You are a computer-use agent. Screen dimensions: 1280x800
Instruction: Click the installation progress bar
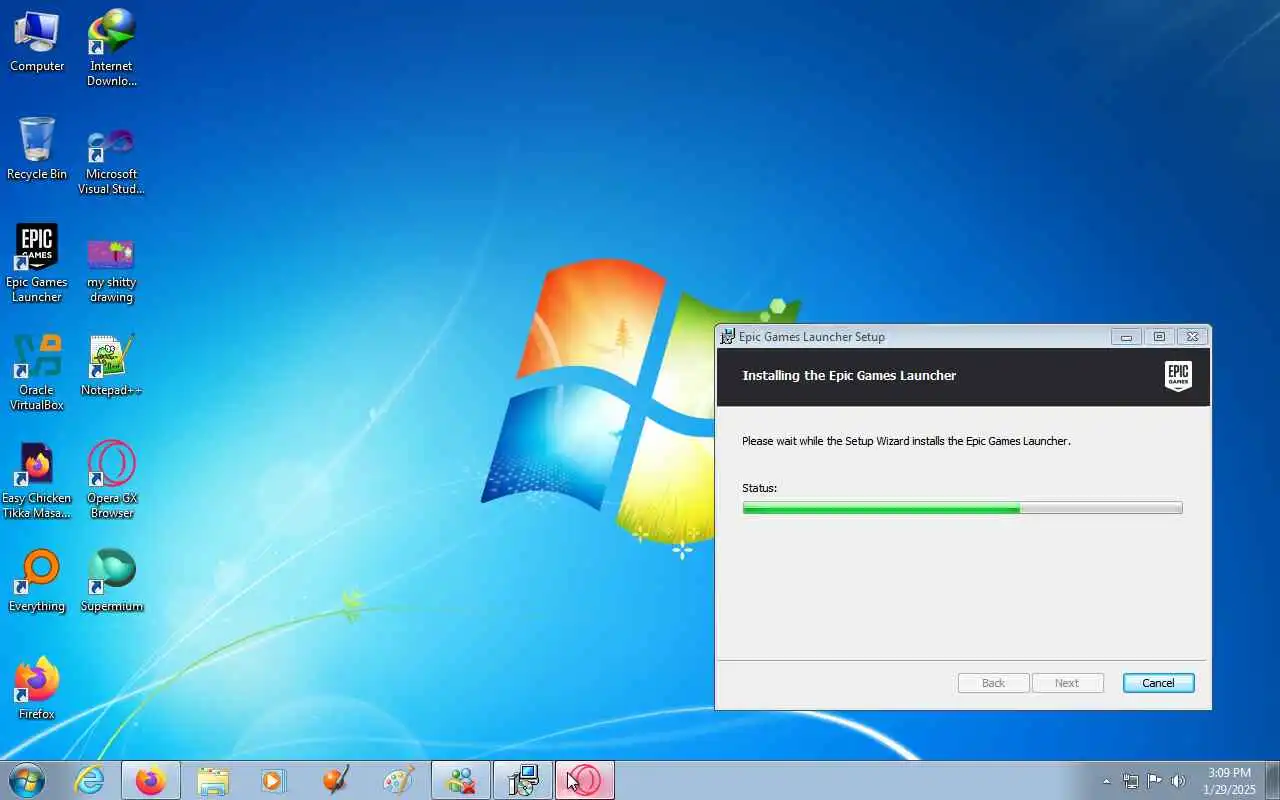tap(962, 508)
